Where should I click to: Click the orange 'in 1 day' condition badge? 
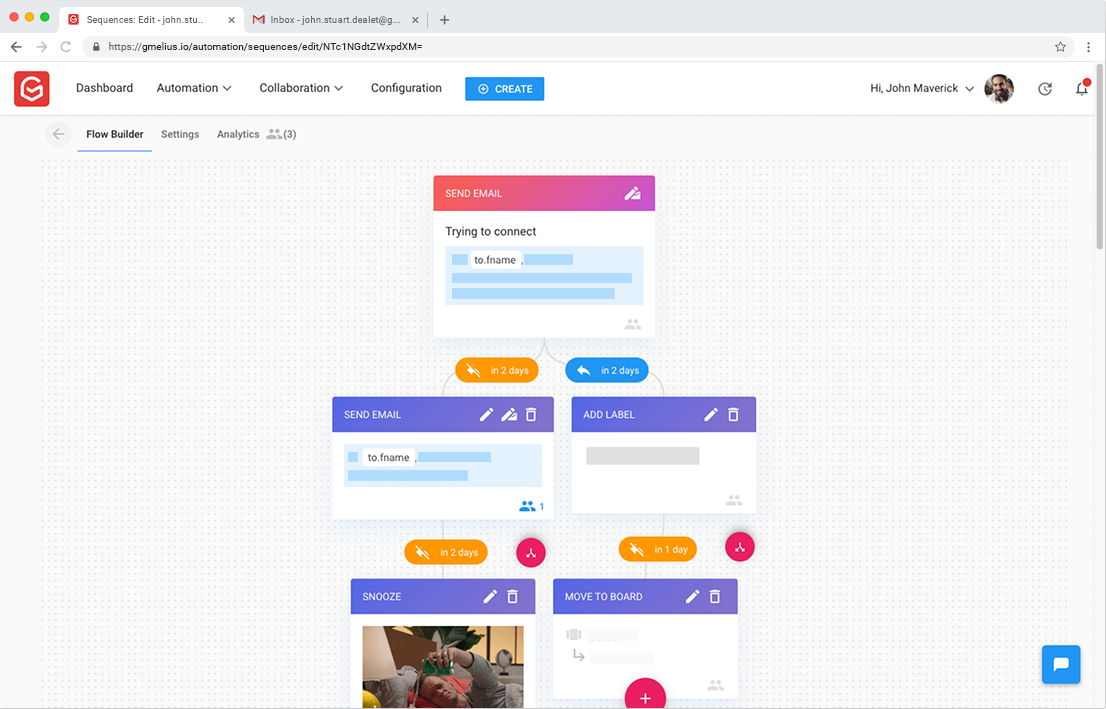pyautogui.click(x=657, y=548)
